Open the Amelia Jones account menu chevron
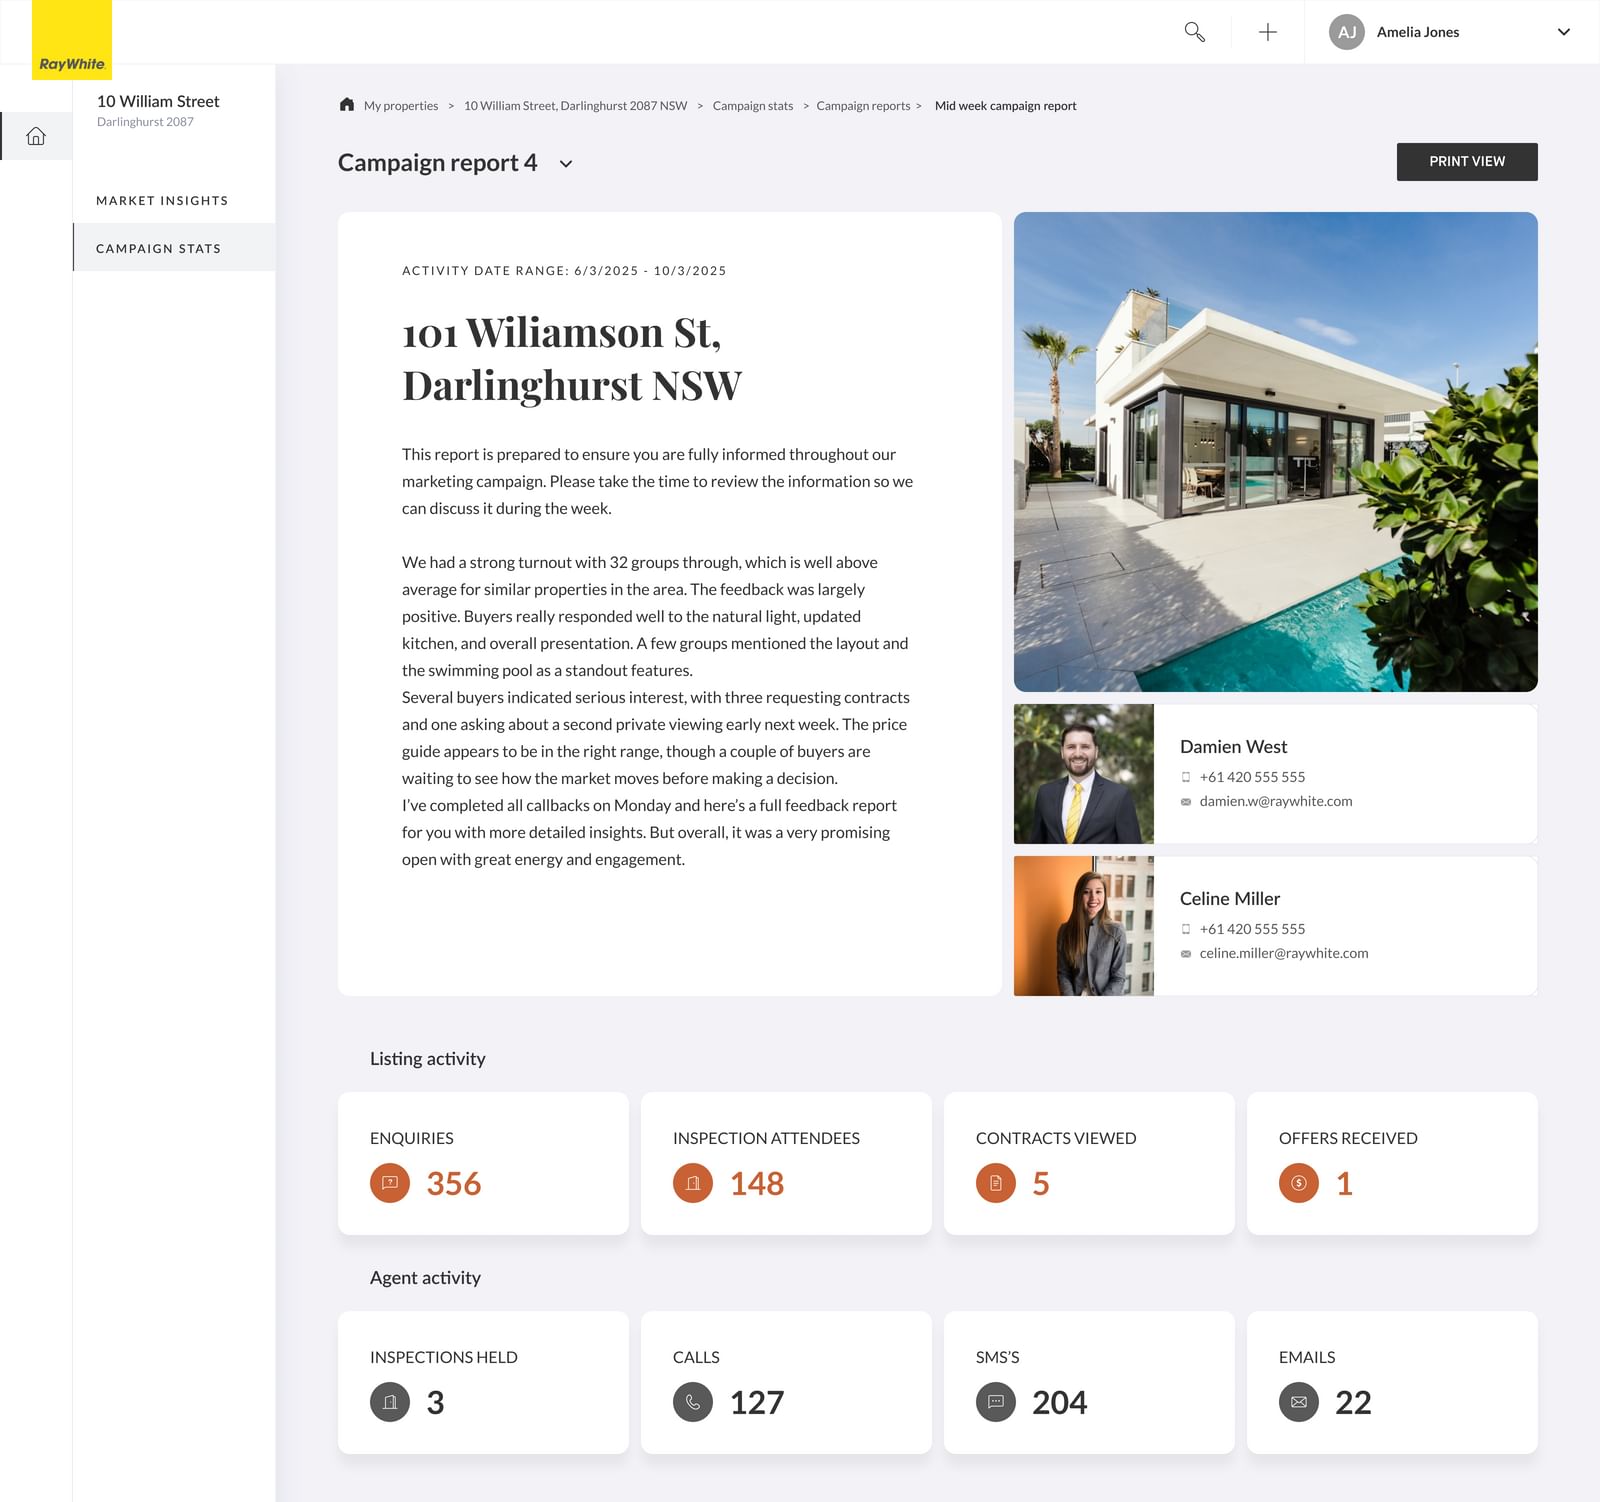Image resolution: width=1600 pixels, height=1502 pixels. point(1563,32)
